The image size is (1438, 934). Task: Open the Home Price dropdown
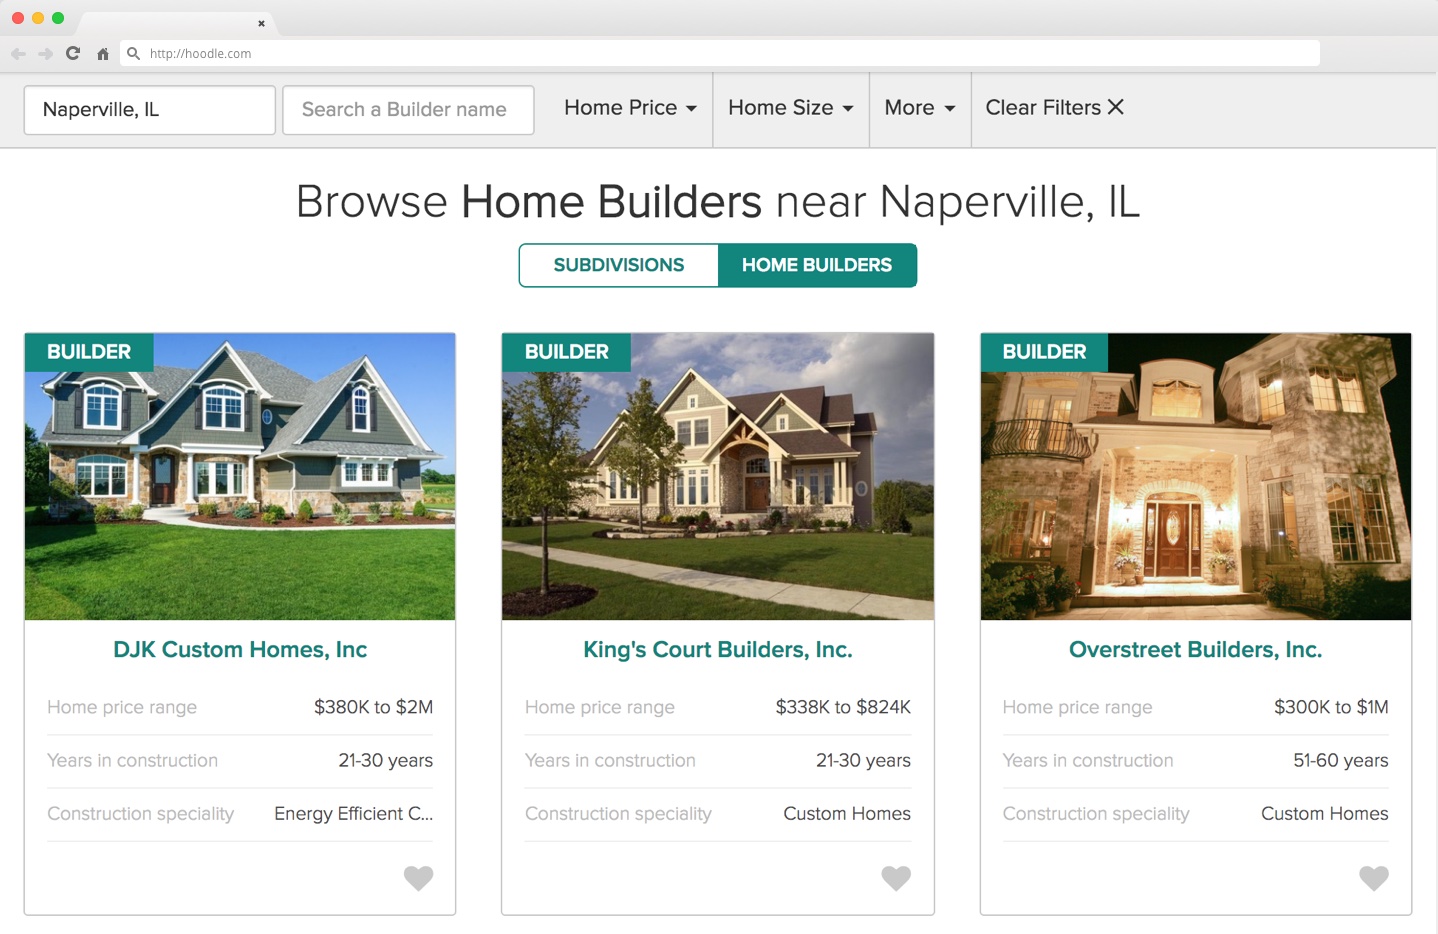point(630,108)
